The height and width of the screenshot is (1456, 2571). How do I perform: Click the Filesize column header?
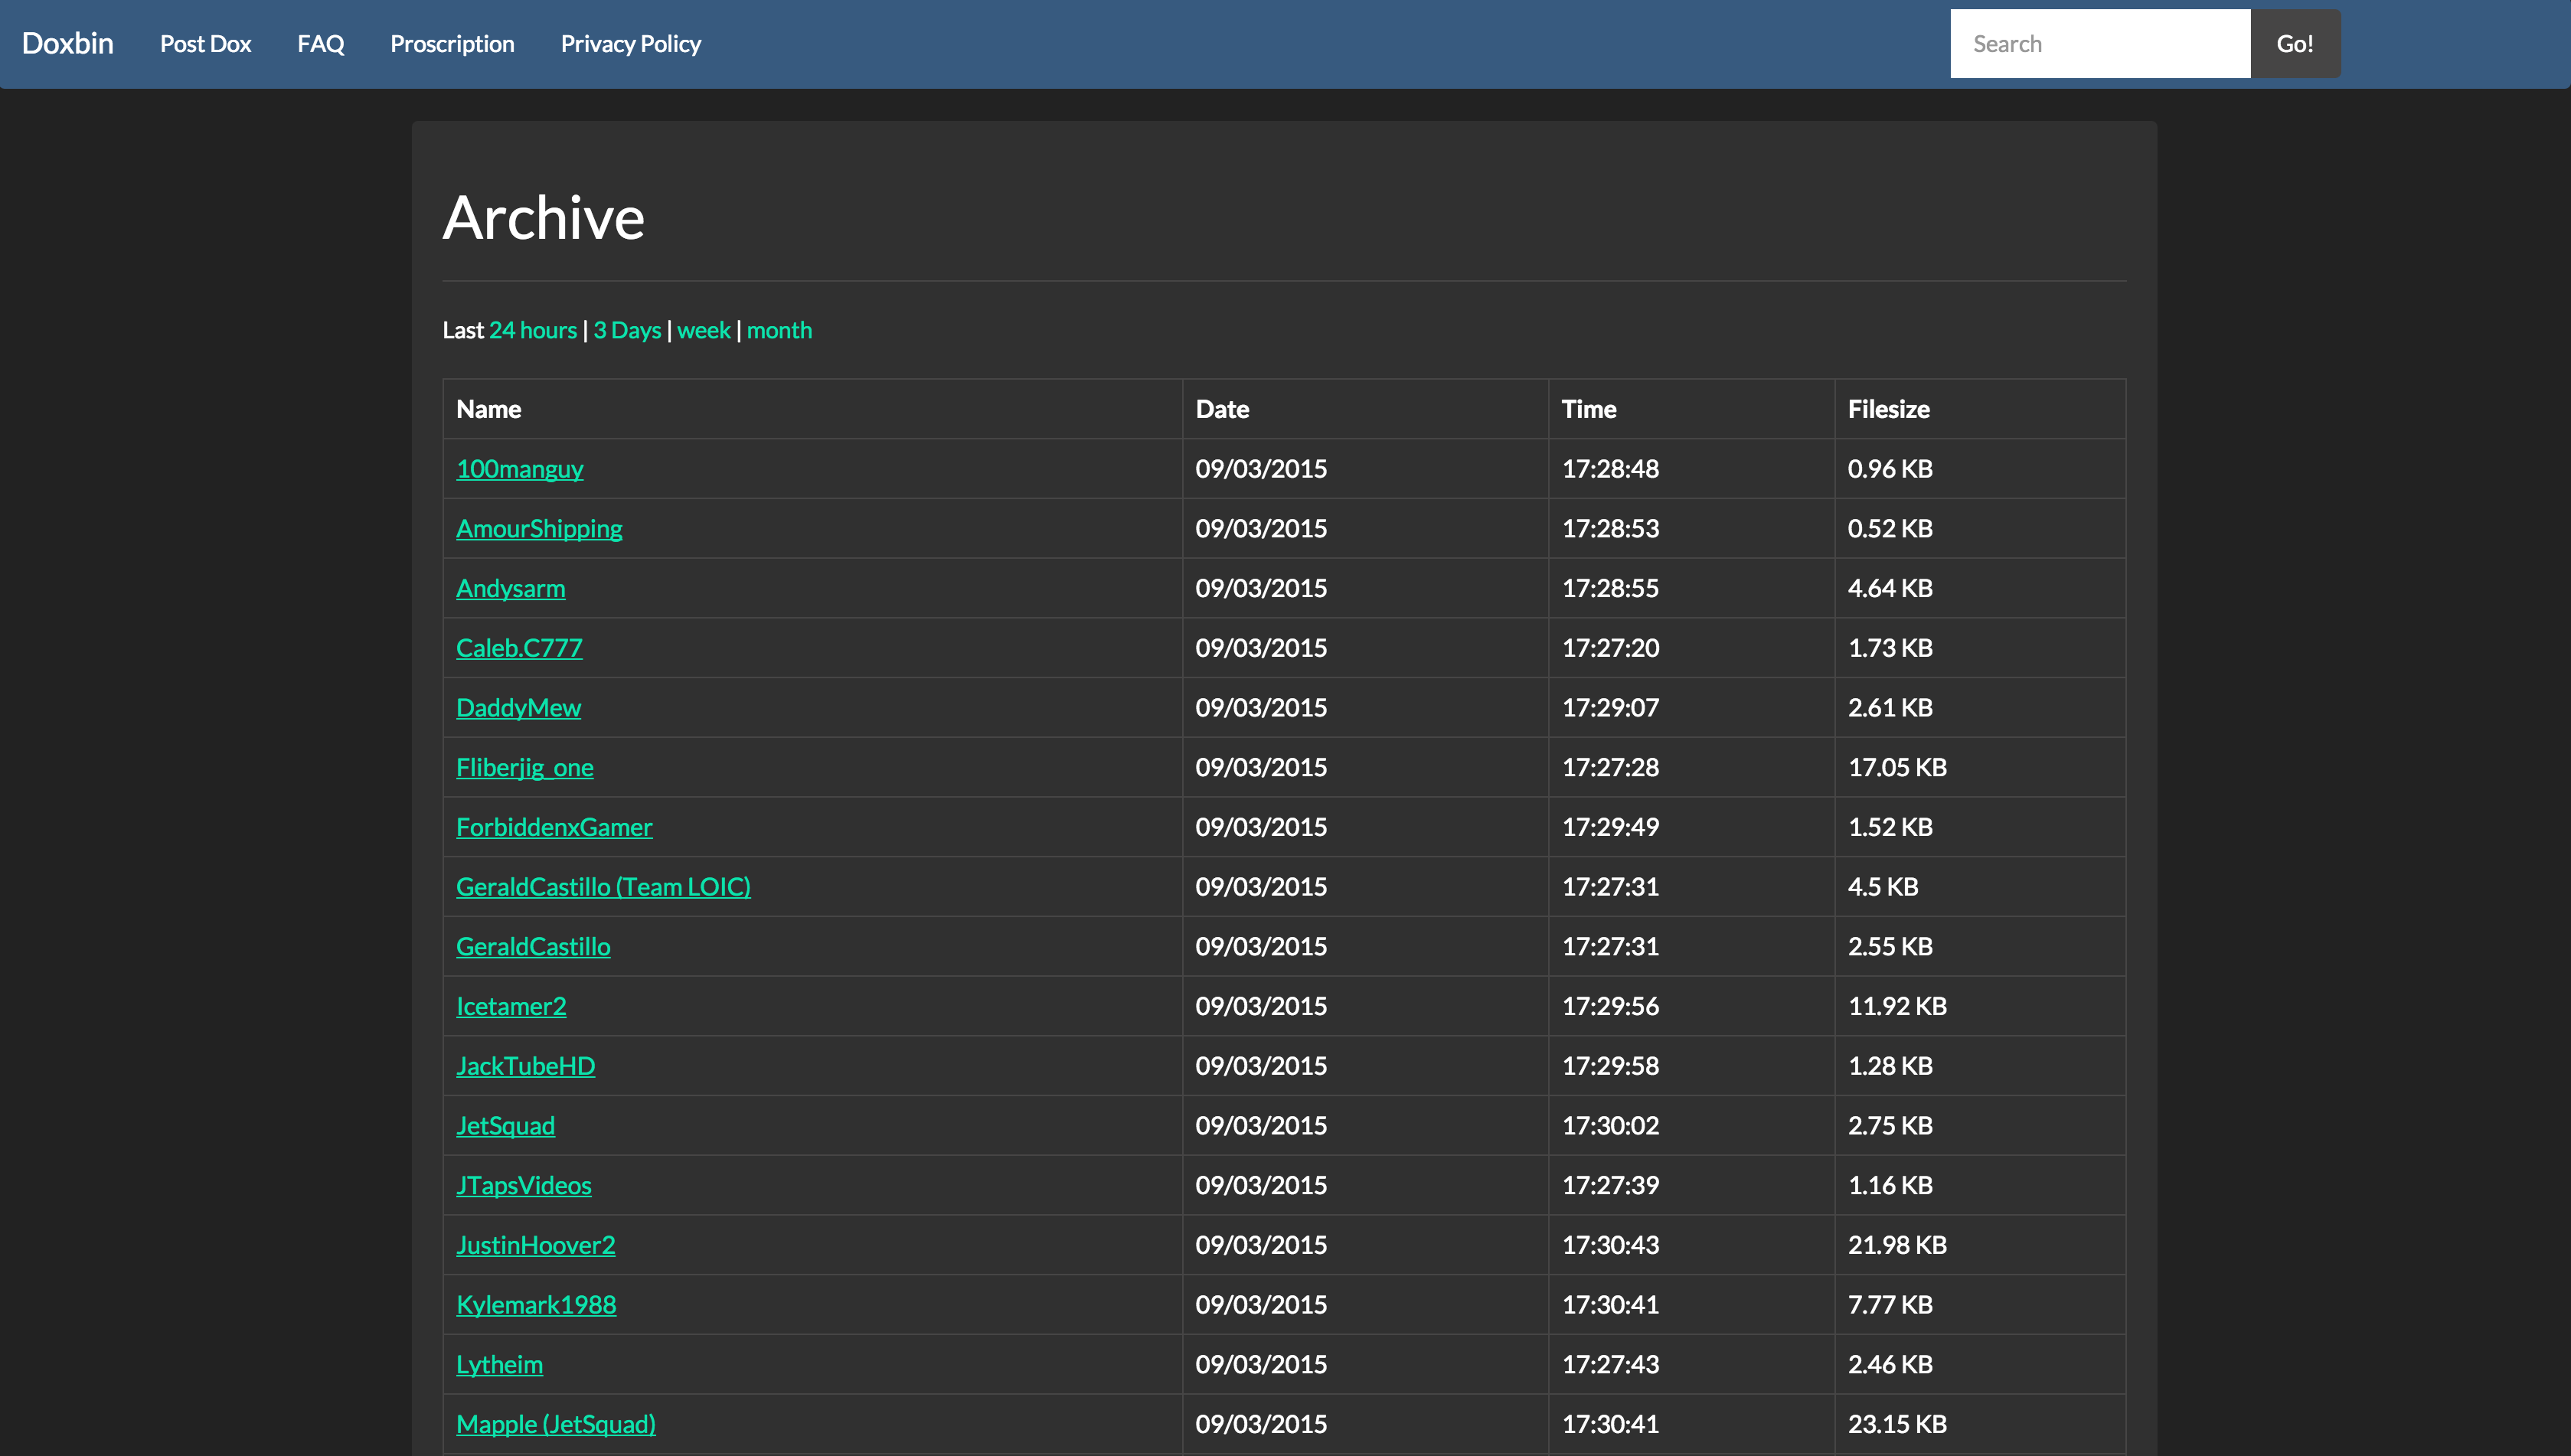coord(1888,409)
